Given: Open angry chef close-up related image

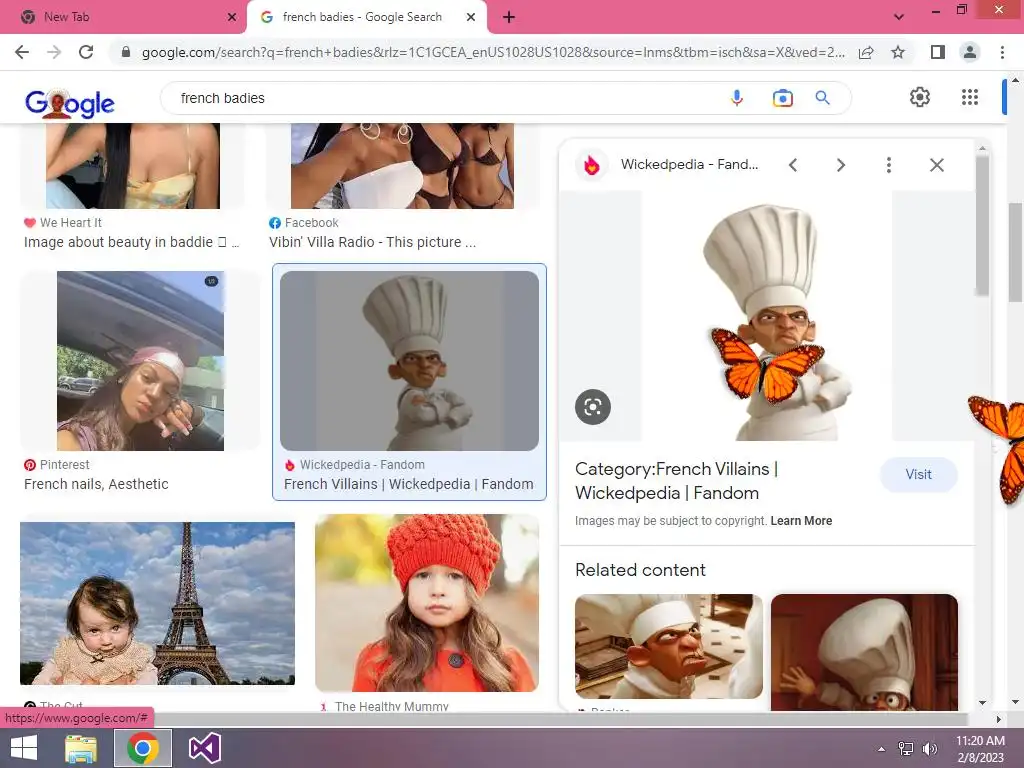Looking at the screenshot, I should (669, 646).
